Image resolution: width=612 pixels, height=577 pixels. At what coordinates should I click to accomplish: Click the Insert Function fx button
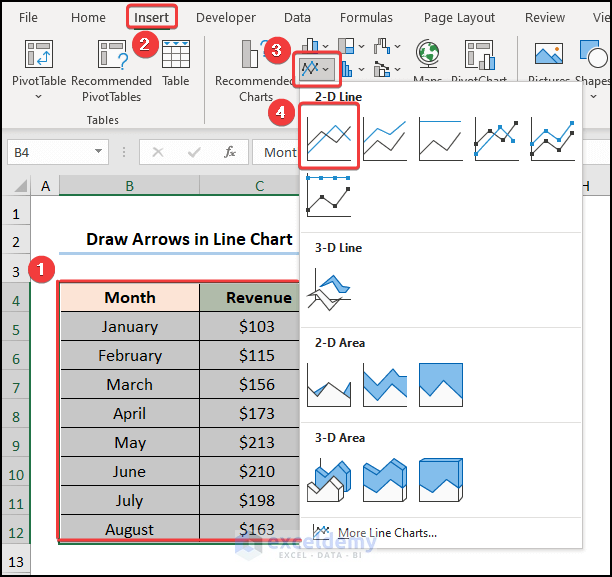coord(230,152)
